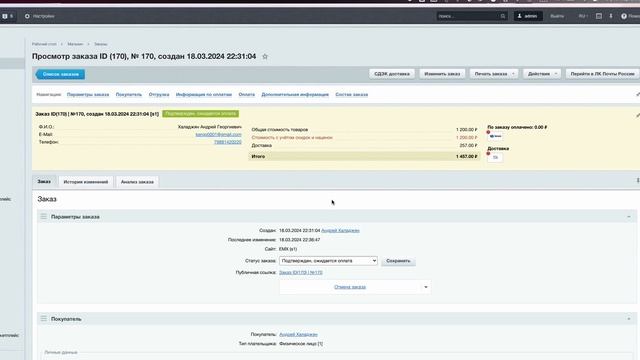Save order status with Сохранить button
Viewport: 640px width, 360px height.
pos(398,261)
